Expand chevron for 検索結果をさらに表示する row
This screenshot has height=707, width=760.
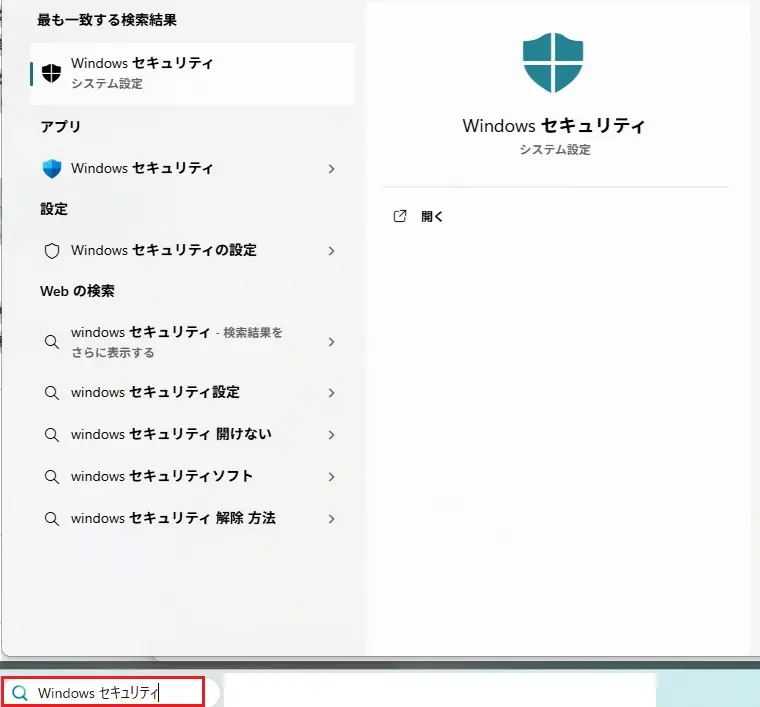pos(332,342)
